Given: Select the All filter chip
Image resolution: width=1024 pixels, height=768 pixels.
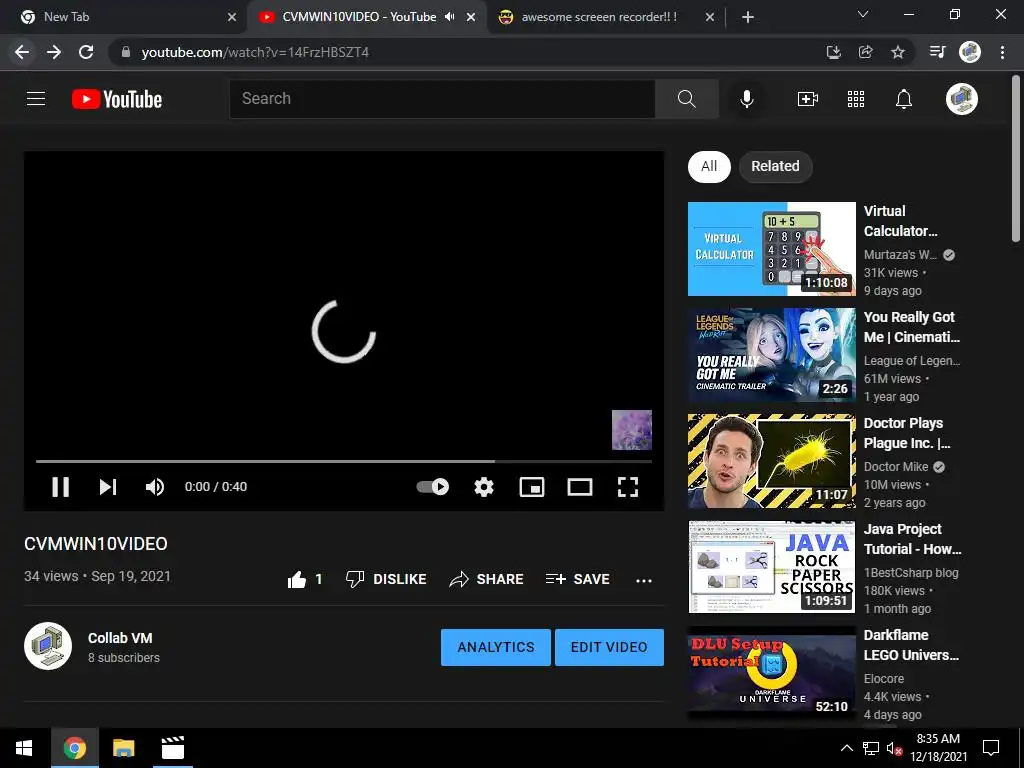Looking at the screenshot, I should (x=709, y=166).
